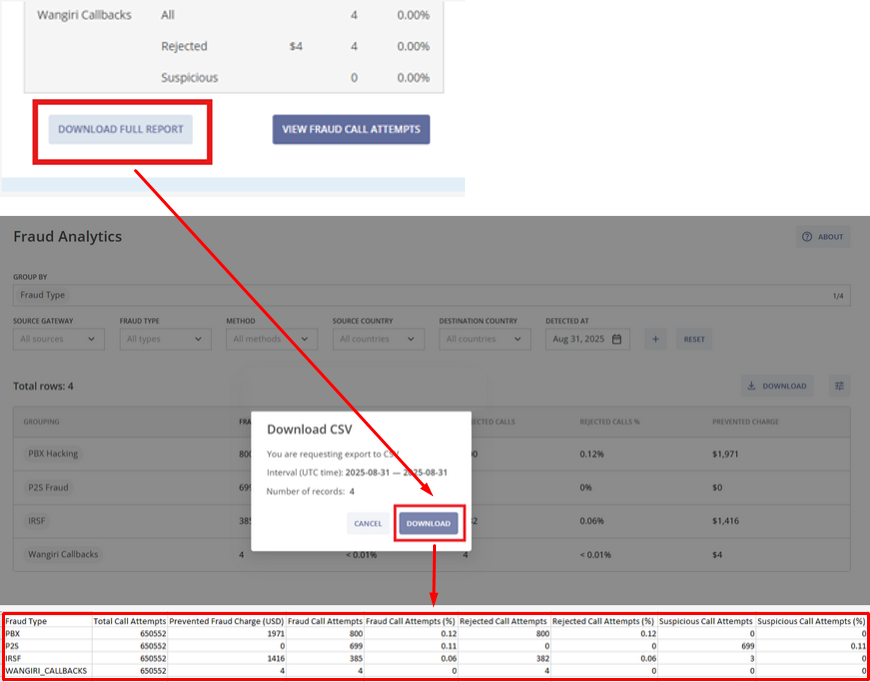Viewport: 870px width, 682px height.
Task: Select the PBX Hacking row in the table
Action: click(x=52, y=453)
